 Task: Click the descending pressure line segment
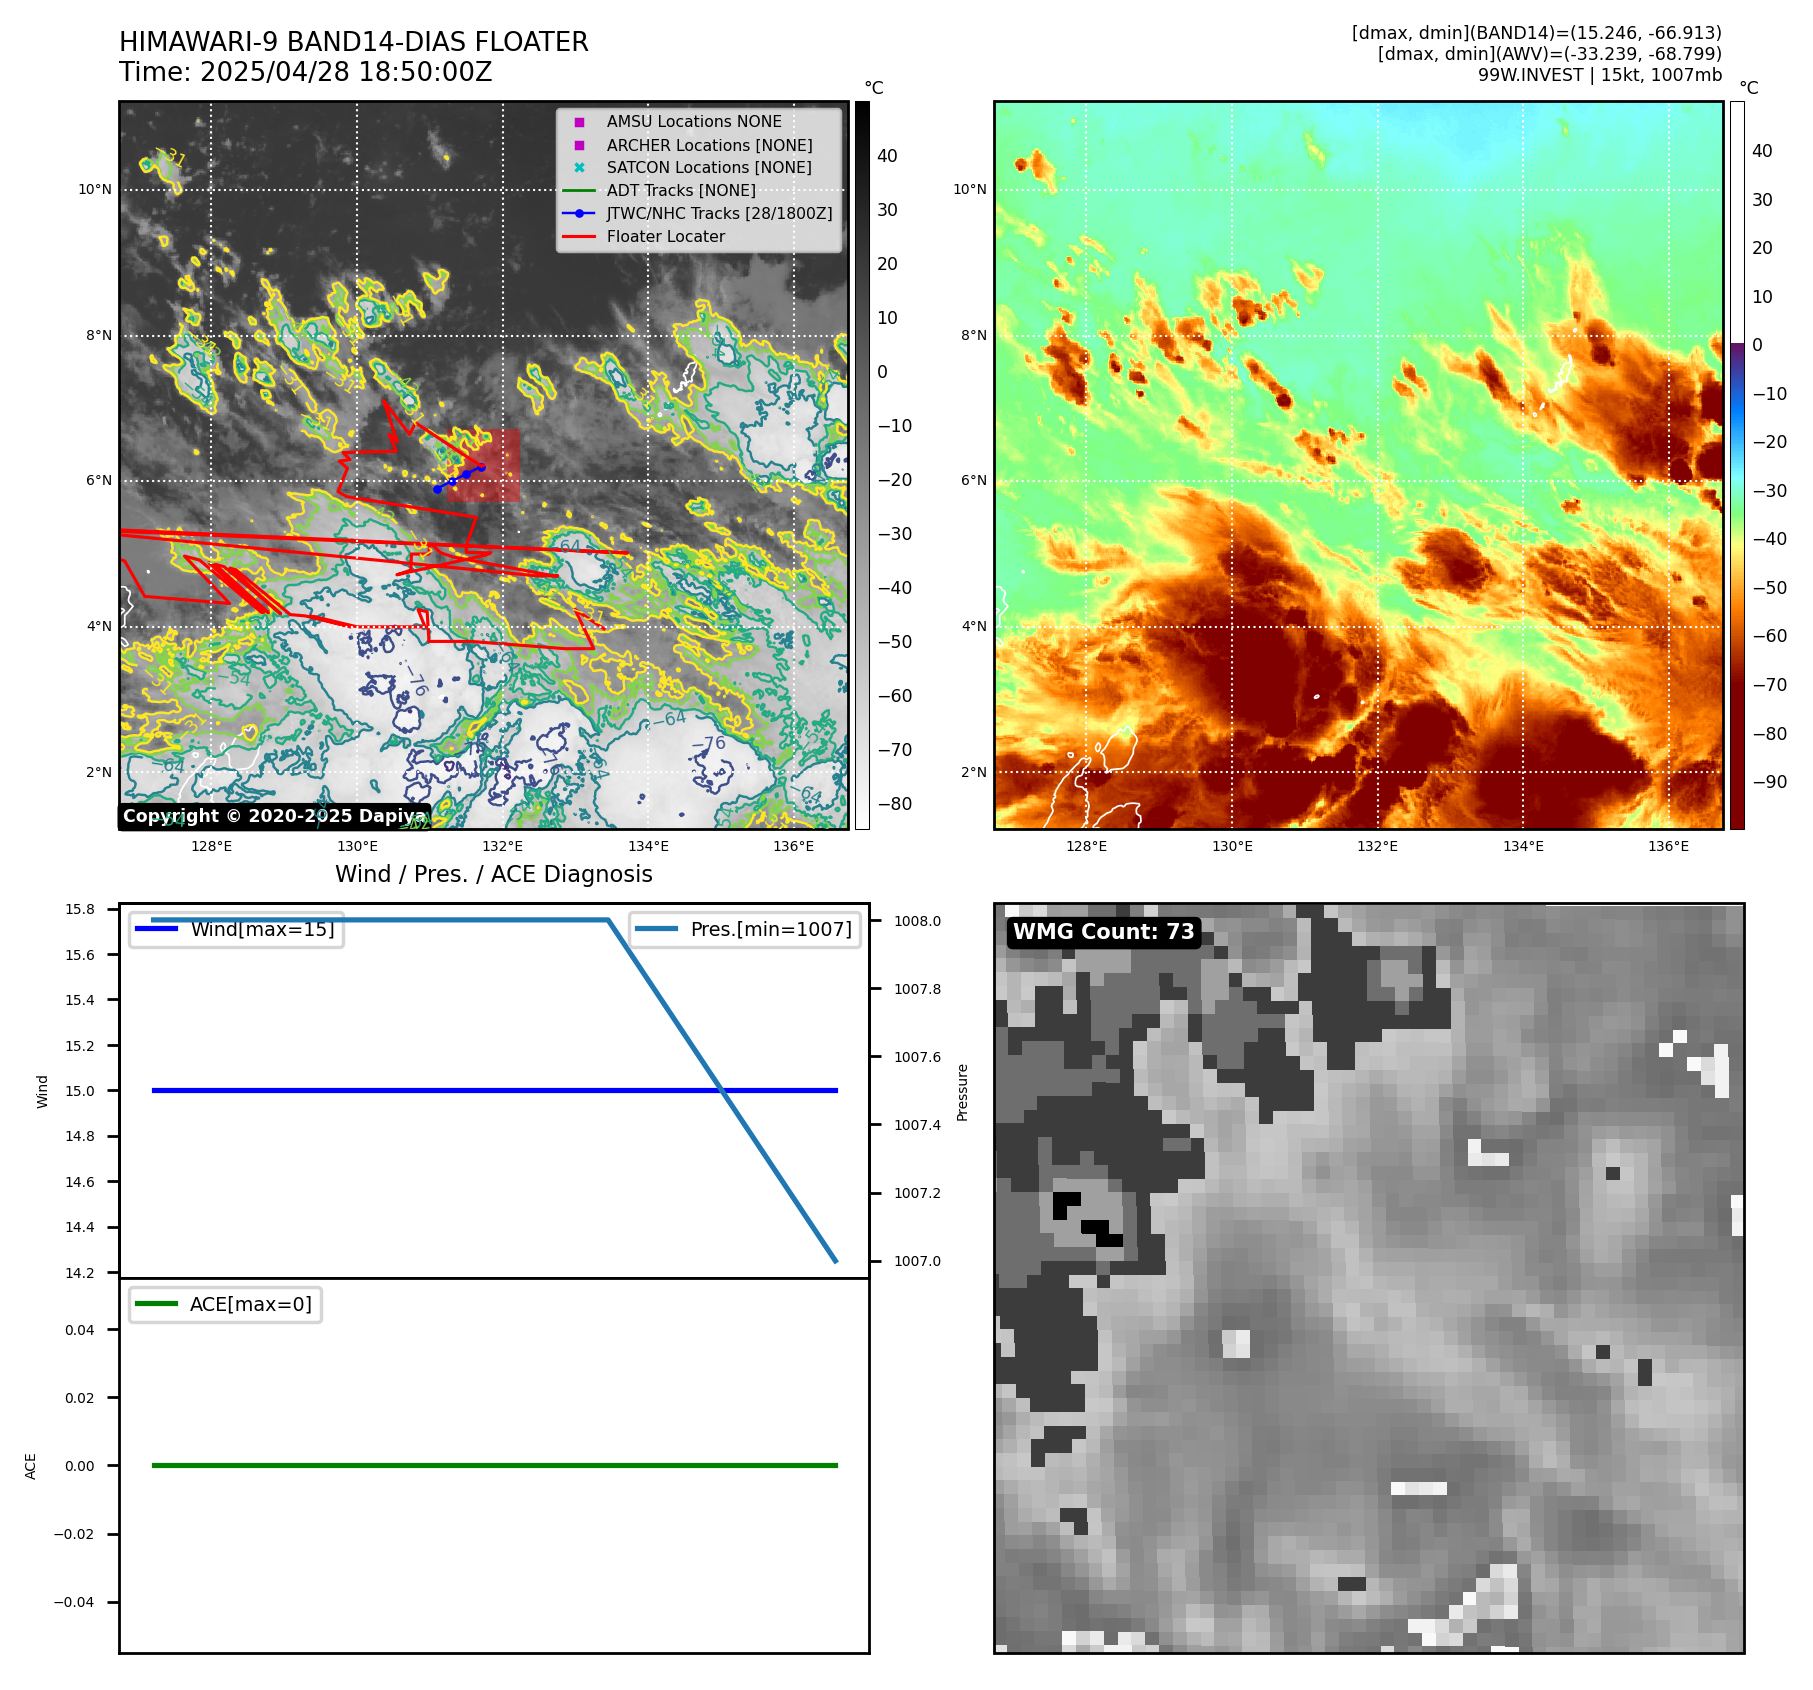722,1090
